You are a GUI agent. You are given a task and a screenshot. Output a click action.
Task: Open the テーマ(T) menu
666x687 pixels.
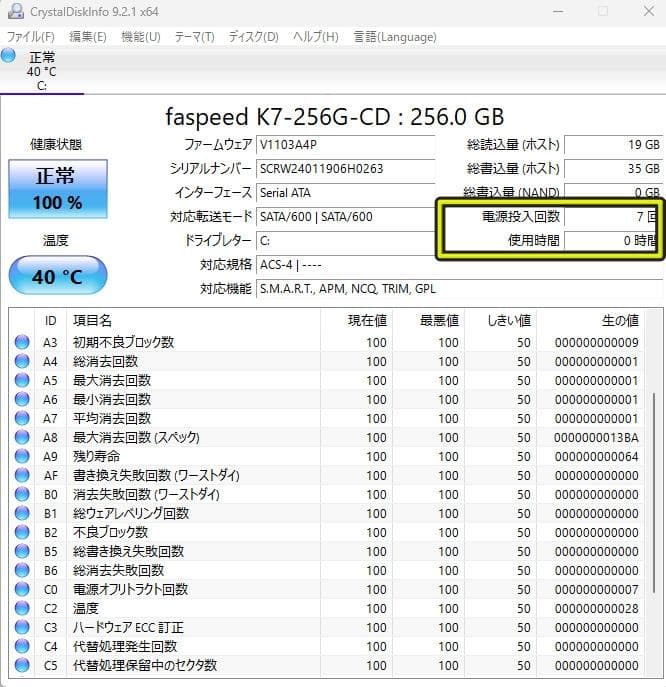[x=195, y=37]
